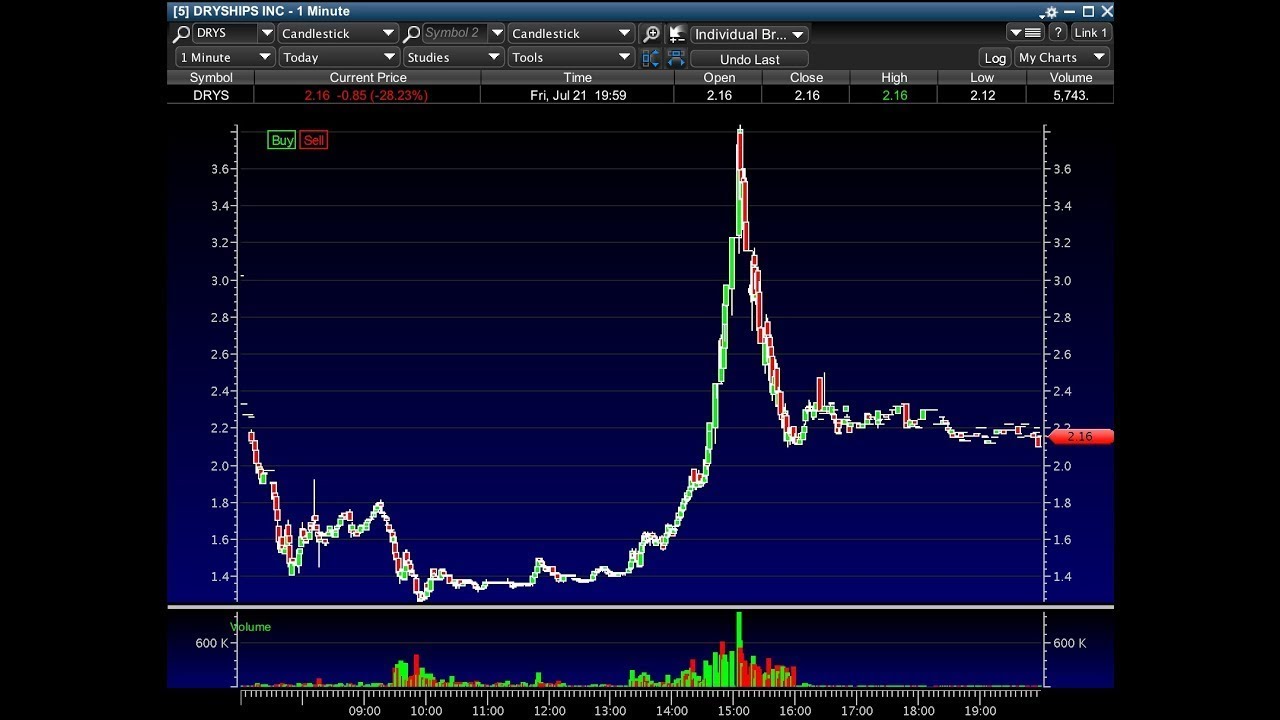1280x720 pixels.
Task: Click the Volume value 5,743.
Action: point(1069,95)
